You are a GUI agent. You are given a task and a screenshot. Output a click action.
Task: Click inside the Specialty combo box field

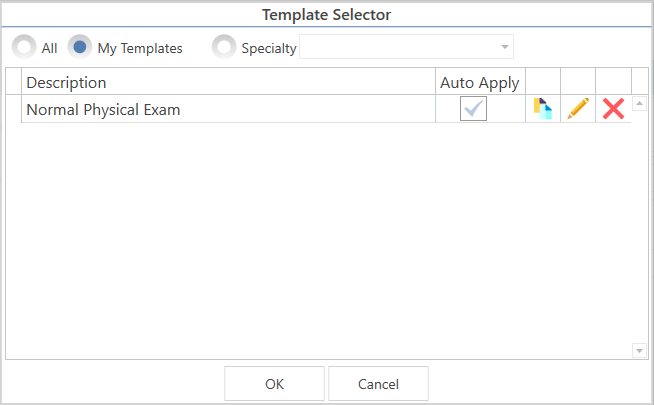tap(406, 47)
